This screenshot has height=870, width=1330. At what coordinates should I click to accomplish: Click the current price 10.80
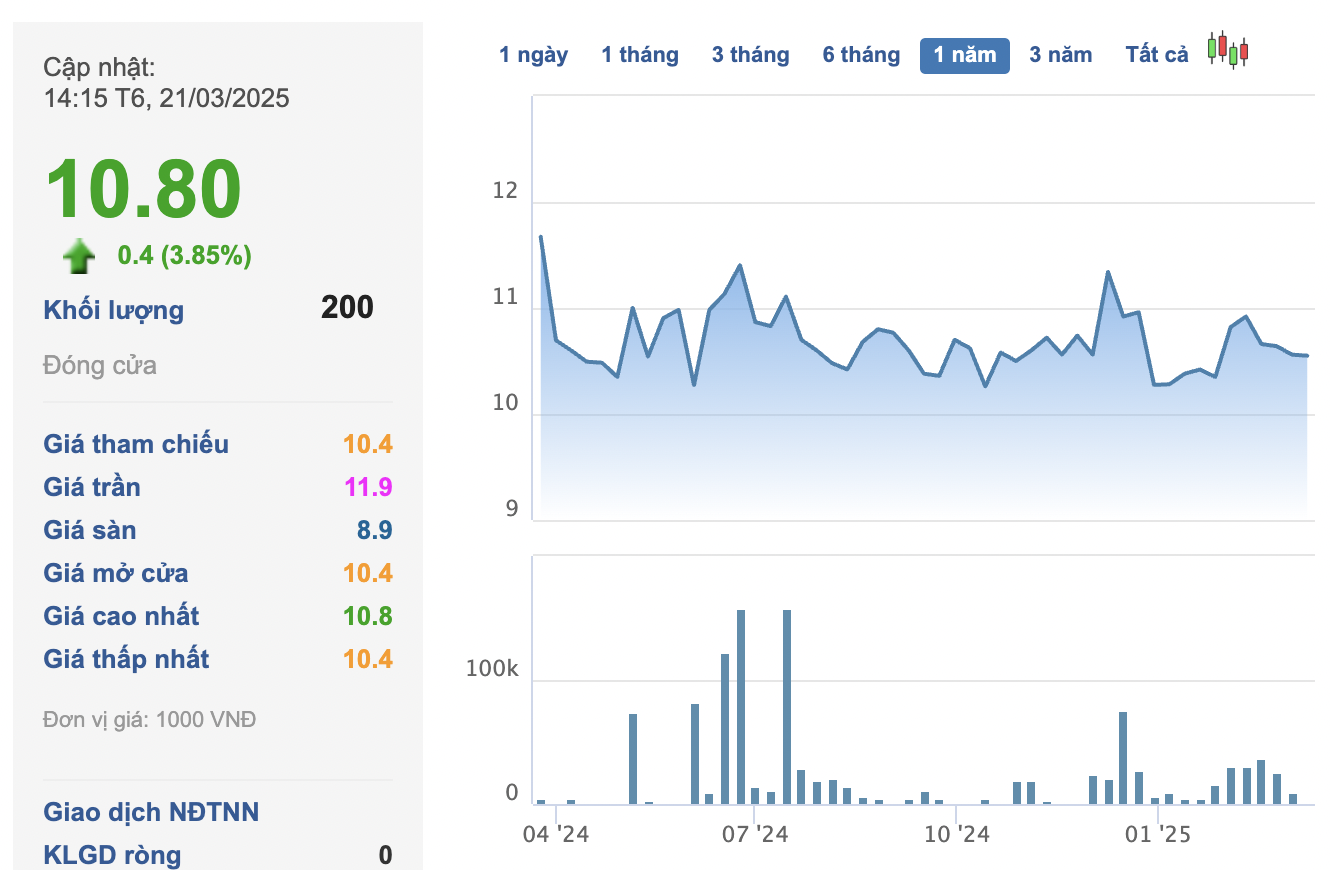pyautogui.click(x=144, y=189)
